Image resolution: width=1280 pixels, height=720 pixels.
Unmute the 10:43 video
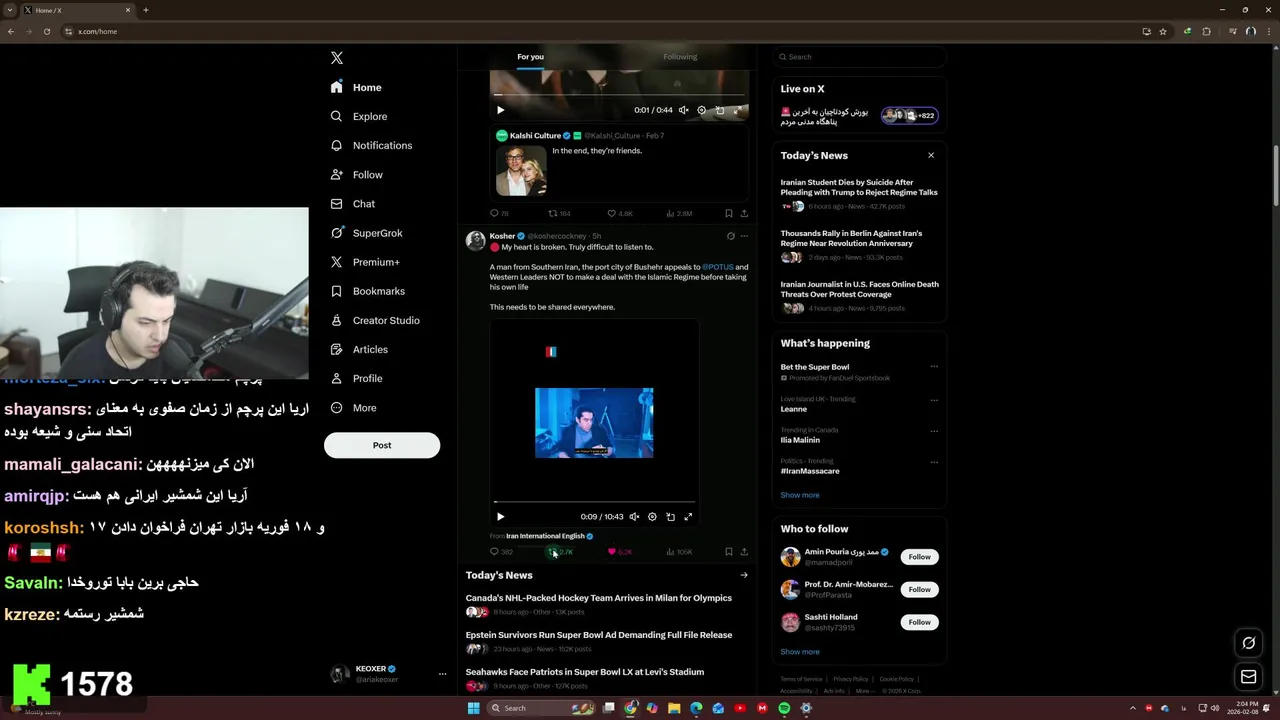click(634, 517)
